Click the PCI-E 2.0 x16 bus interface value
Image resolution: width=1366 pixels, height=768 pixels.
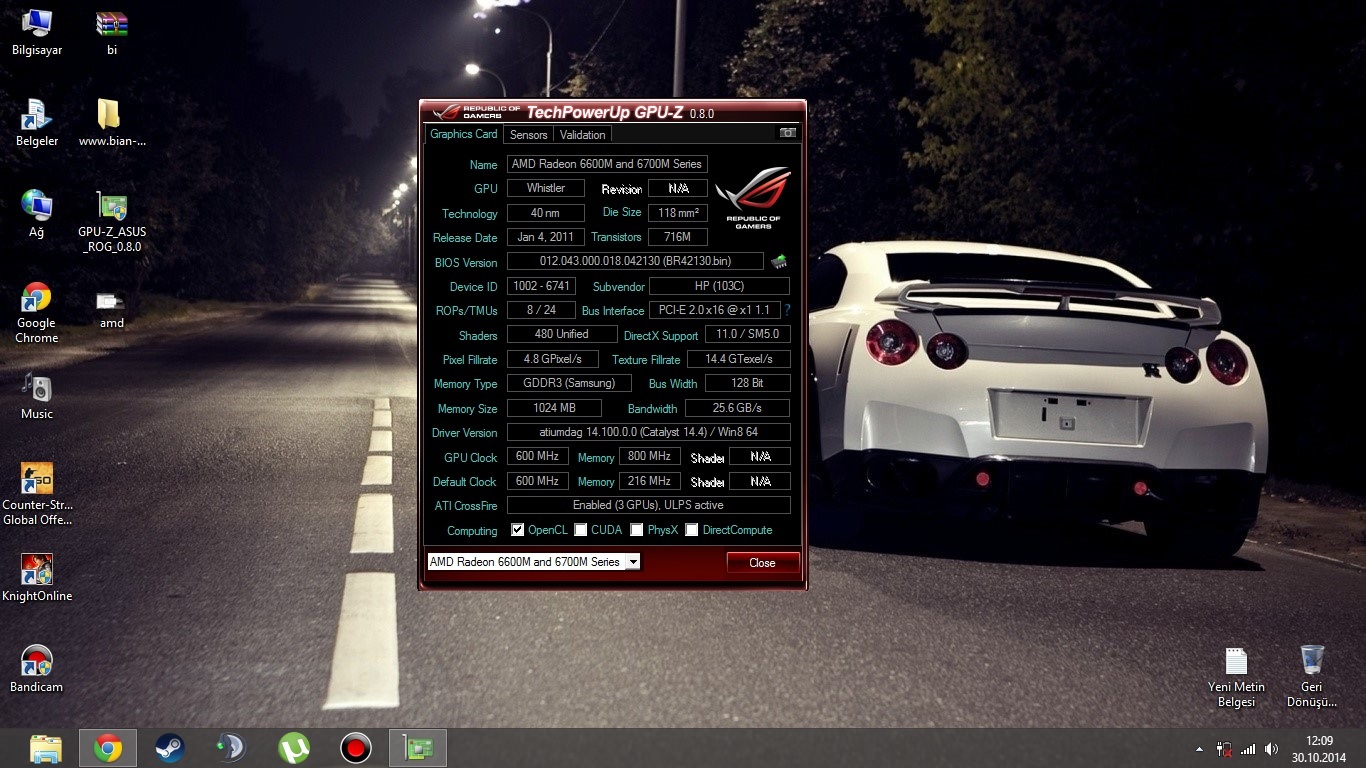pyautogui.click(x=714, y=310)
